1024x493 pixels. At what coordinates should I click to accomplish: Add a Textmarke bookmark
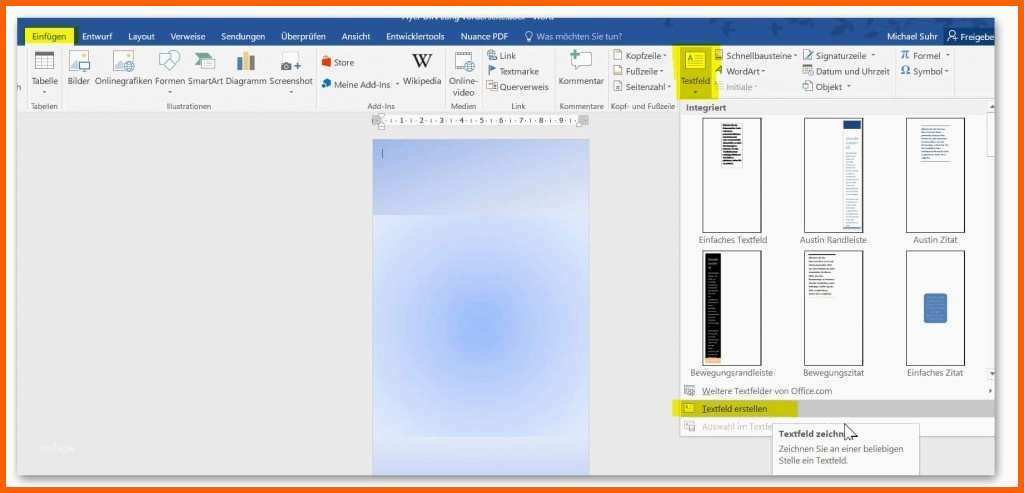tap(513, 71)
